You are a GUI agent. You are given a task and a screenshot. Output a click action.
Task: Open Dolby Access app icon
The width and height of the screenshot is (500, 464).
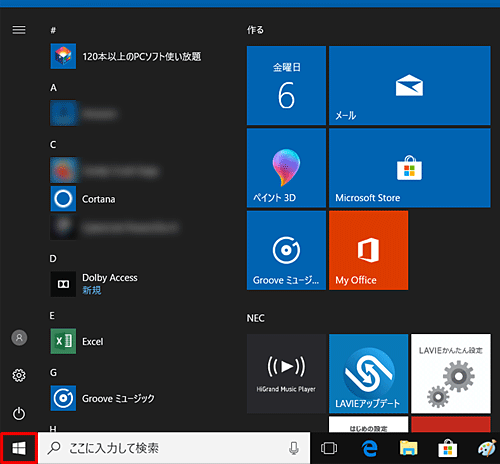pos(63,284)
